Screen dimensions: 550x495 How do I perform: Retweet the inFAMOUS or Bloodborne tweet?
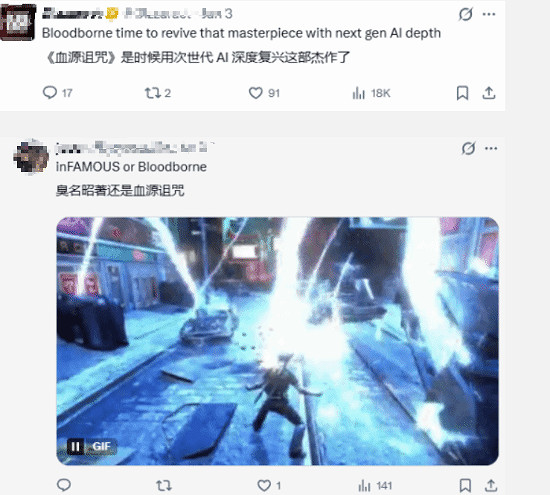click(x=163, y=486)
